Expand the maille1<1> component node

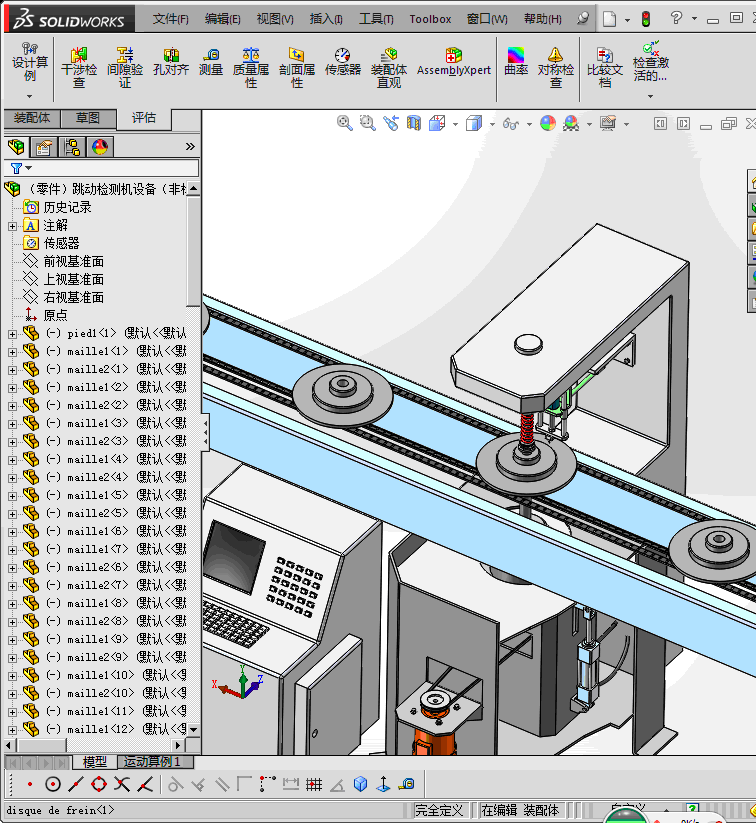[x=12, y=352]
